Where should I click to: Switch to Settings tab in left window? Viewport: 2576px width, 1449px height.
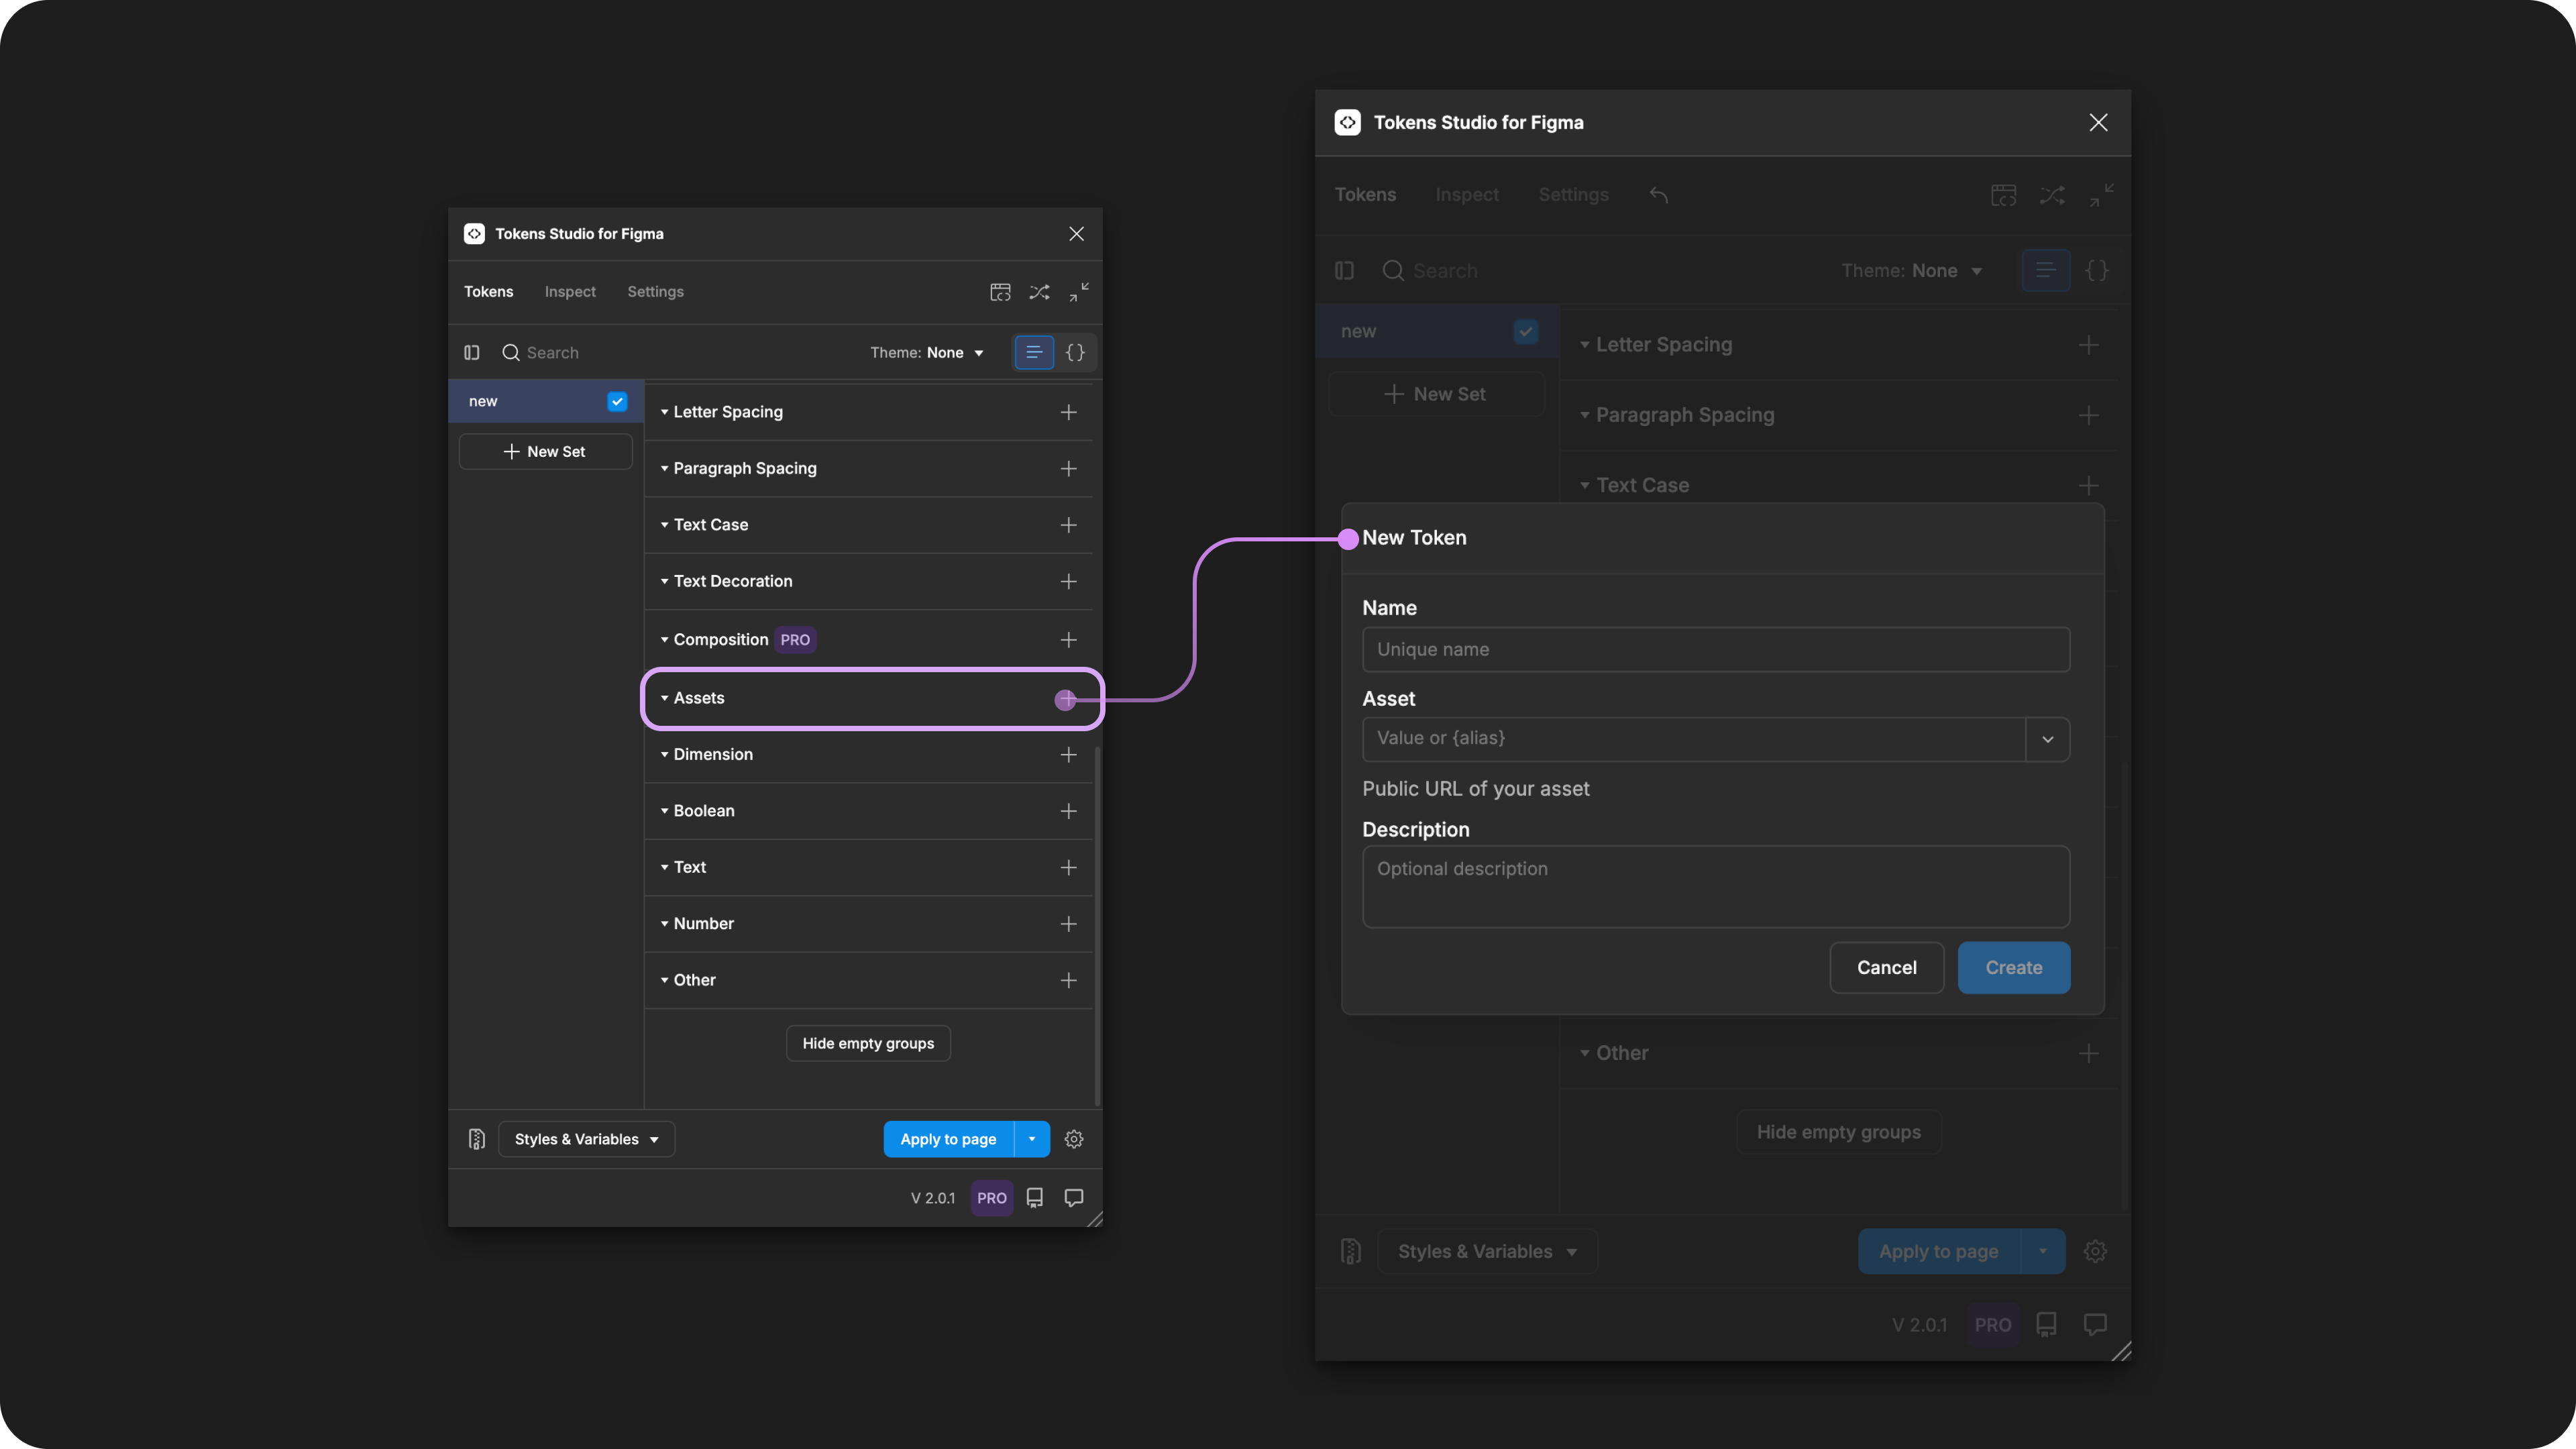tap(655, 292)
